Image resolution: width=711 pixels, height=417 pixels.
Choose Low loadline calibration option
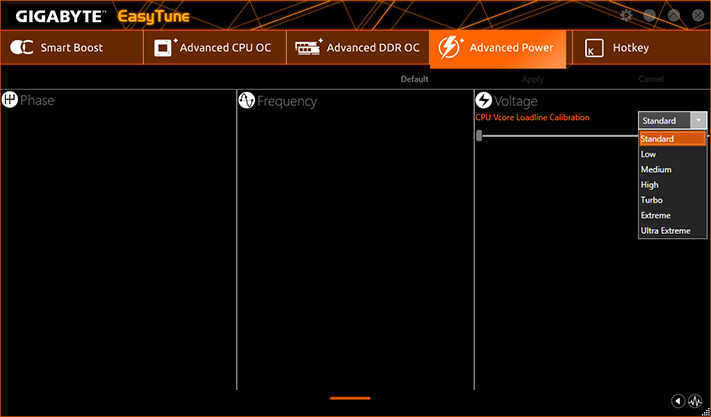(x=672, y=154)
